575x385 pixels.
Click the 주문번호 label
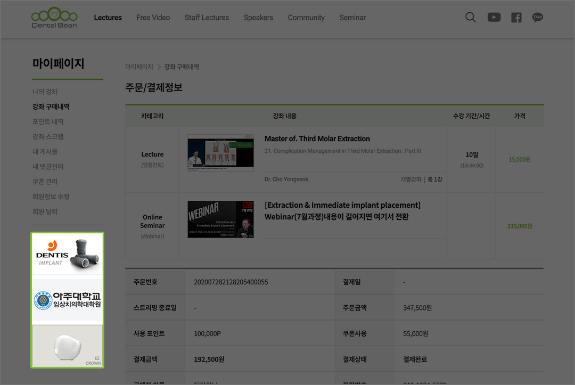tap(145, 282)
